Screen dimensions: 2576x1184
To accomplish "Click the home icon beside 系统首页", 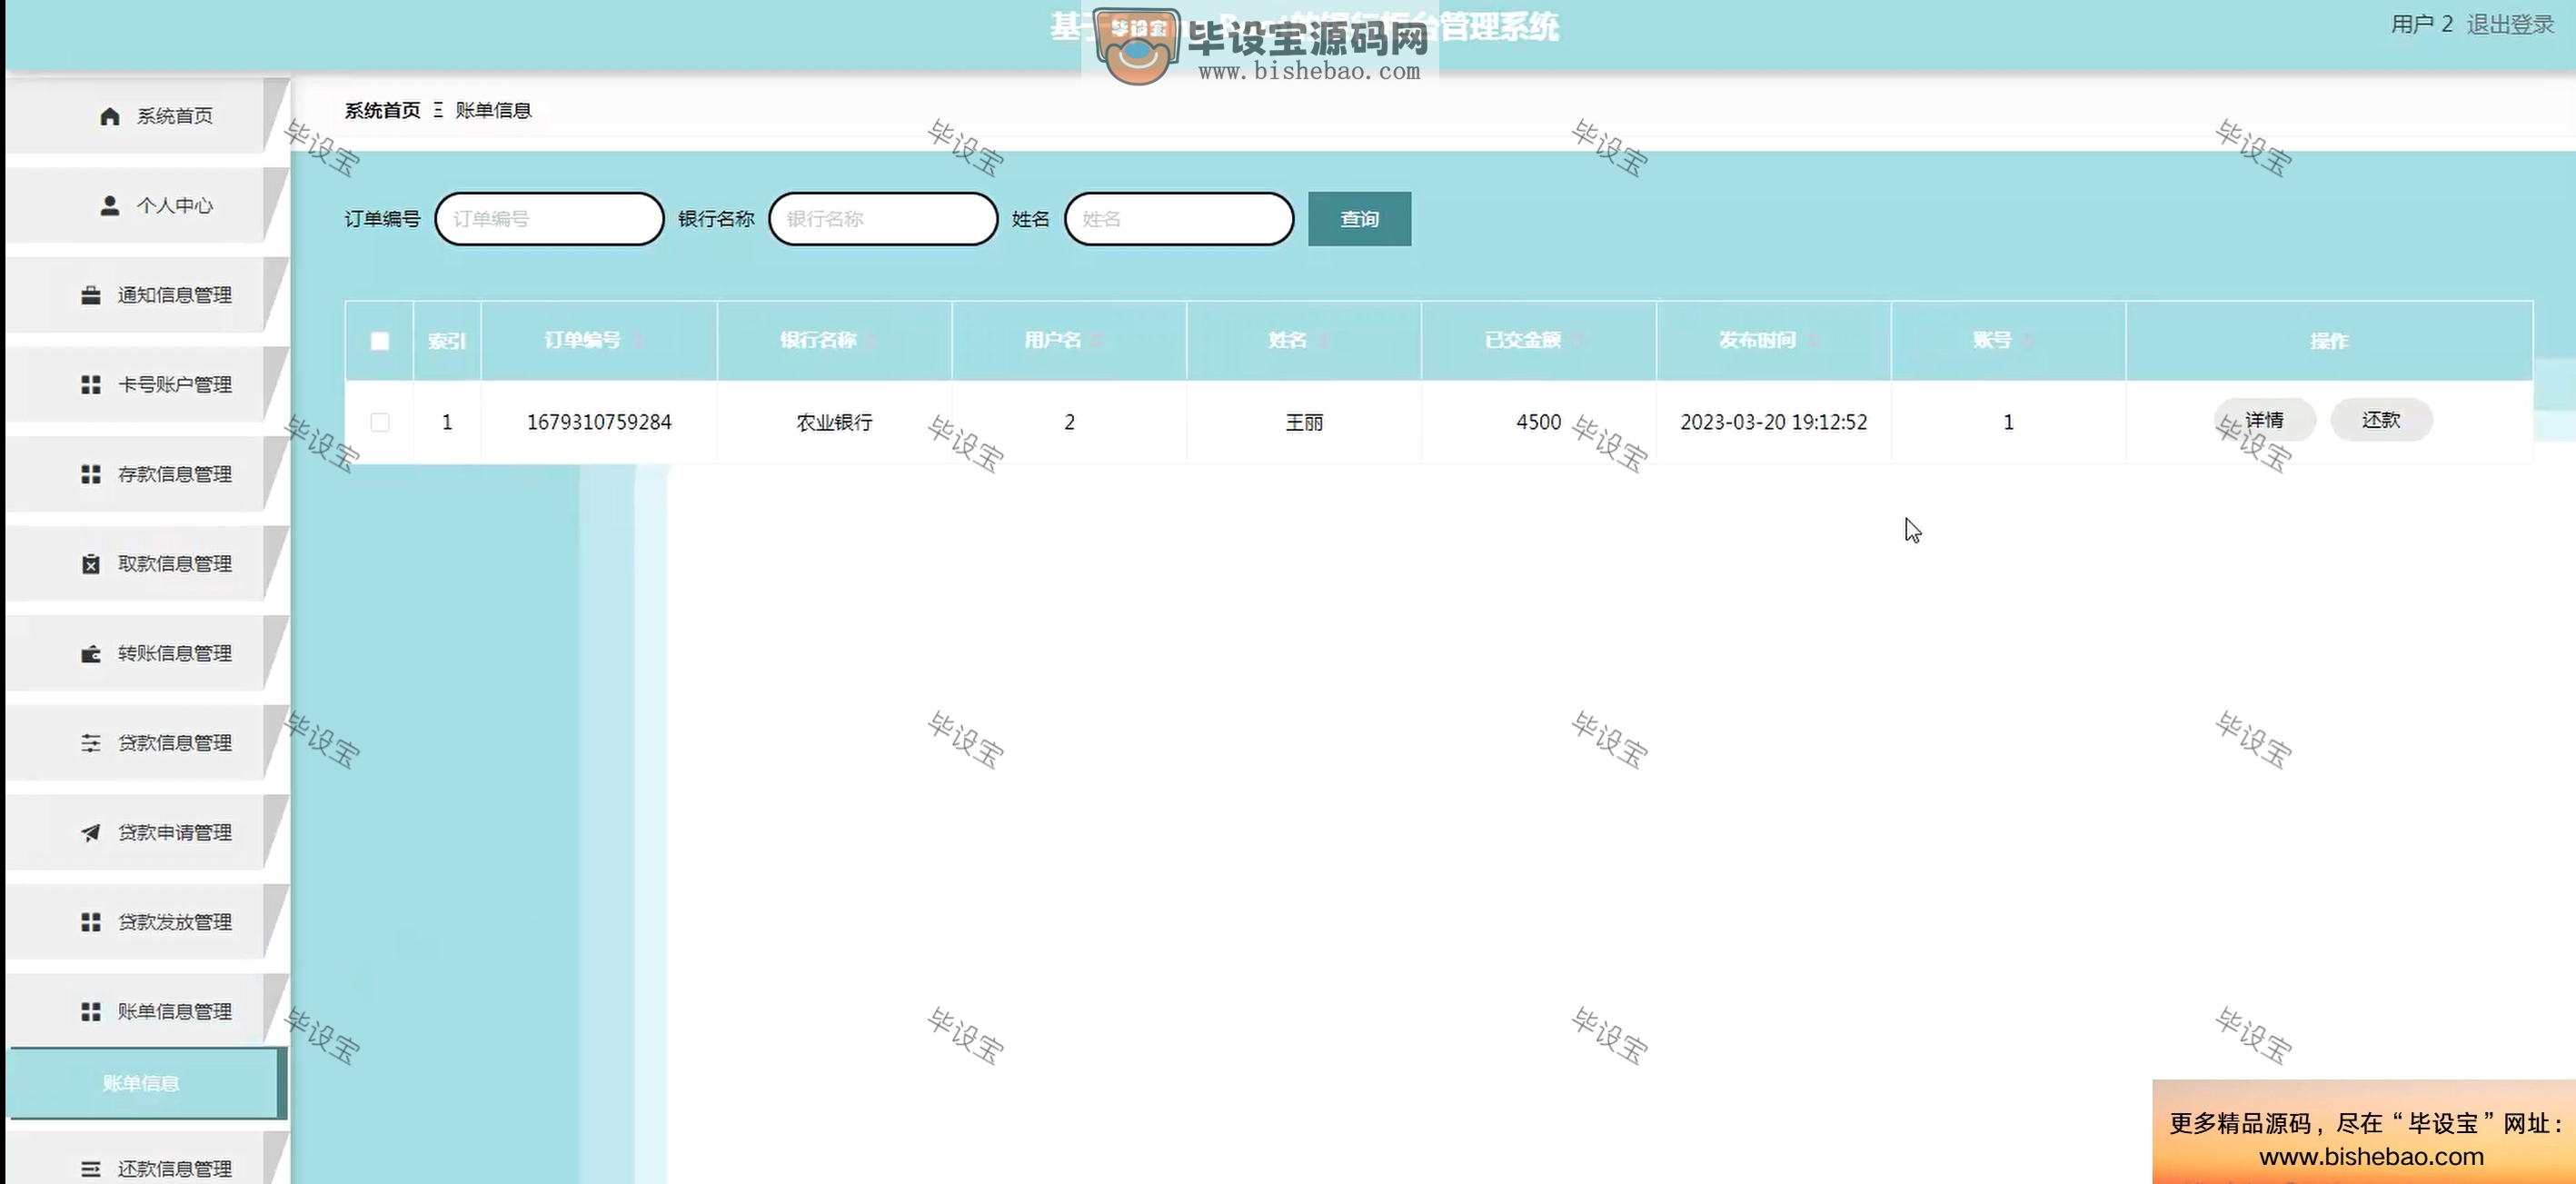I will (110, 116).
